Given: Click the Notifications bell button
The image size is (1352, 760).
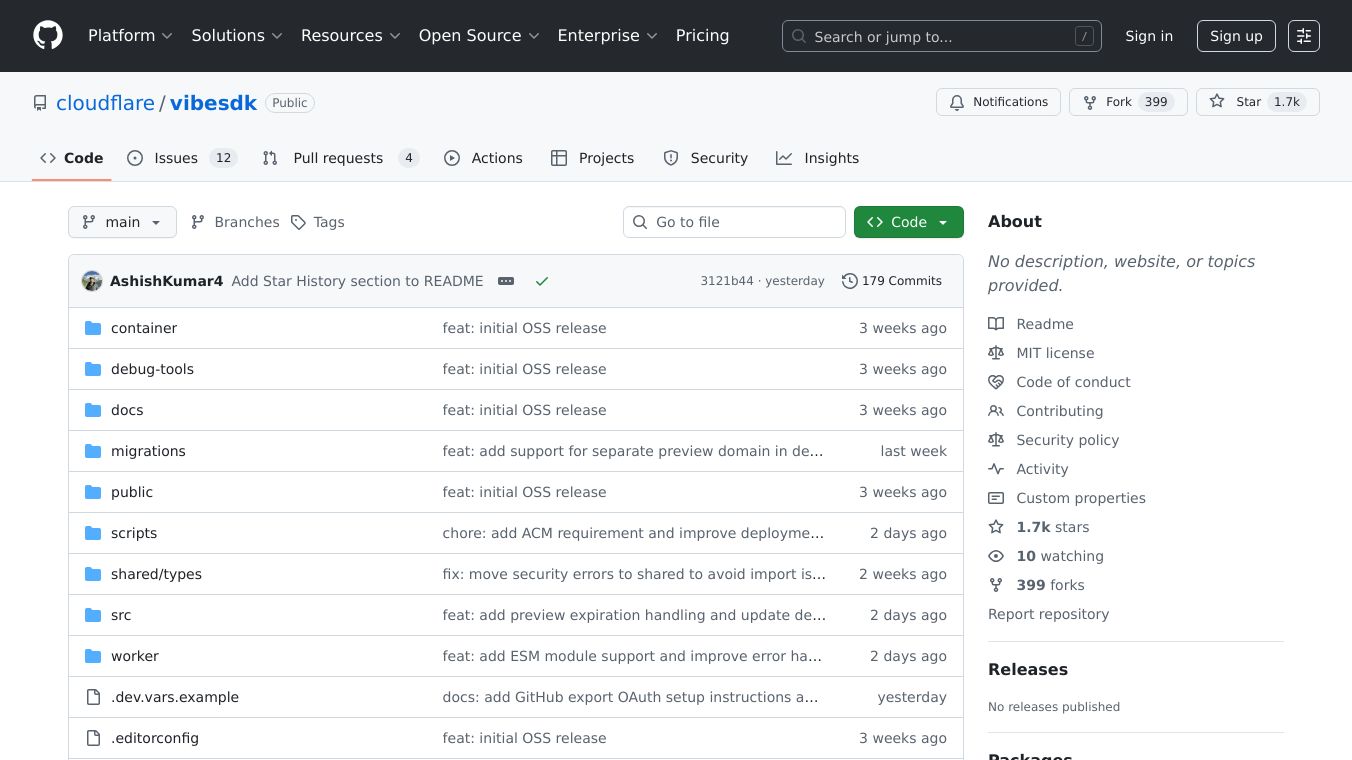Looking at the screenshot, I should point(998,102).
